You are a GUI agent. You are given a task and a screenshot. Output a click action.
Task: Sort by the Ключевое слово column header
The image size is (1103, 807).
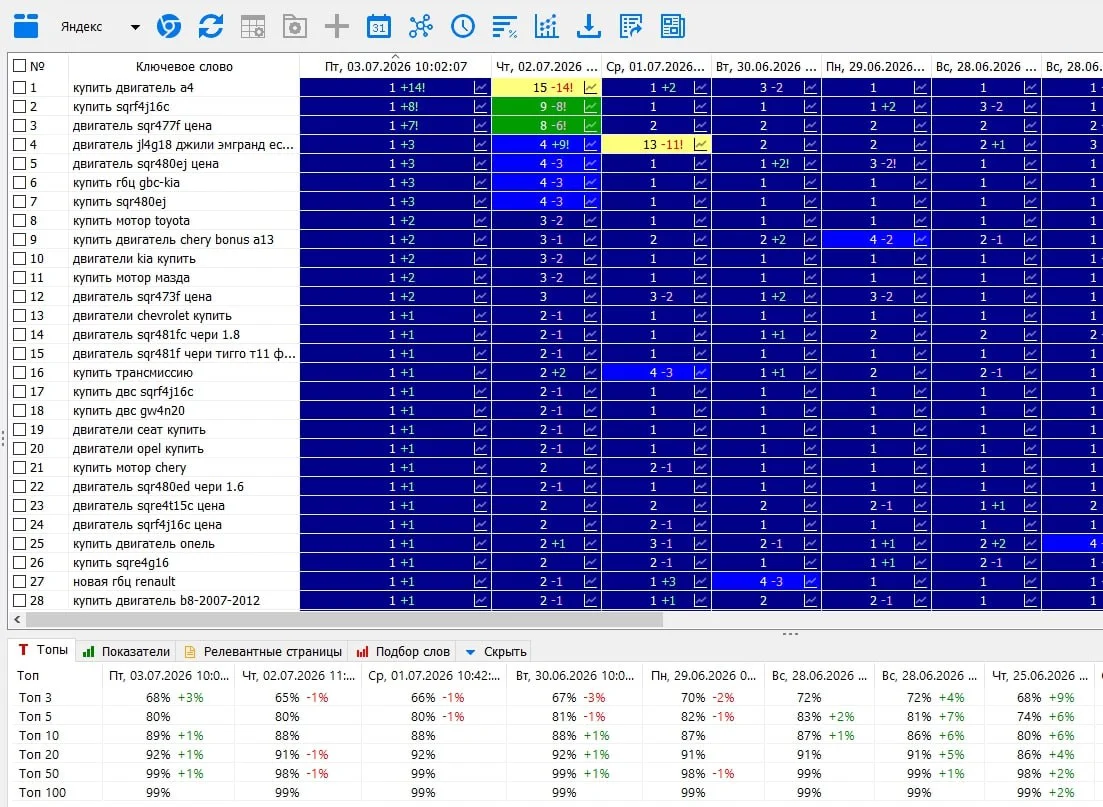point(184,66)
